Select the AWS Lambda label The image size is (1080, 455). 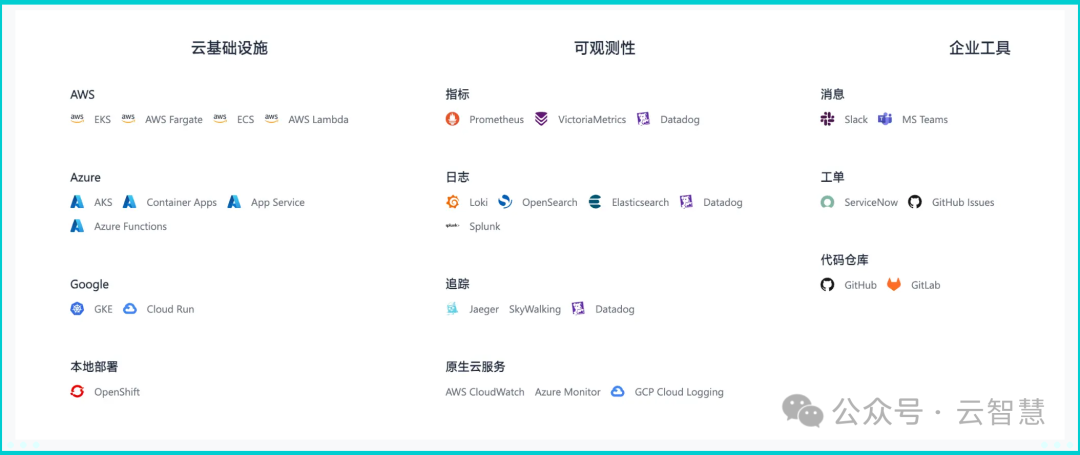pyautogui.click(x=319, y=120)
